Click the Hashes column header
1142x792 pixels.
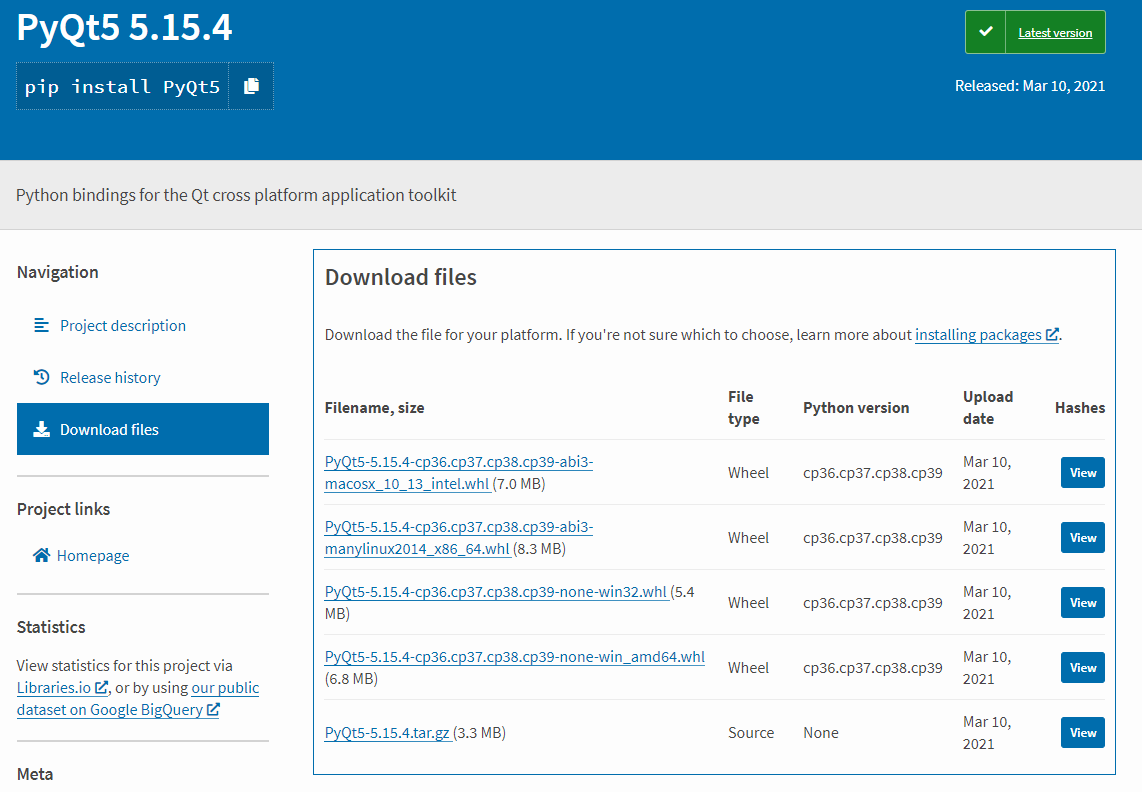click(x=1079, y=407)
